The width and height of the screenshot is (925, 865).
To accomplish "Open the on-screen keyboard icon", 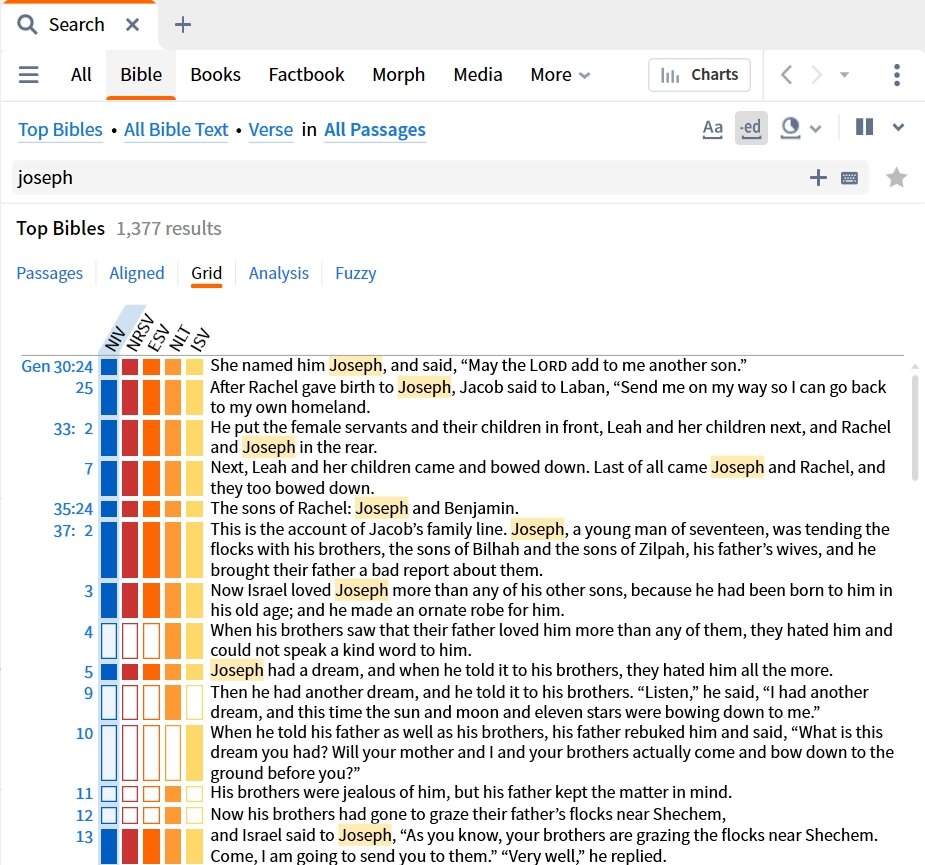I will [x=849, y=178].
